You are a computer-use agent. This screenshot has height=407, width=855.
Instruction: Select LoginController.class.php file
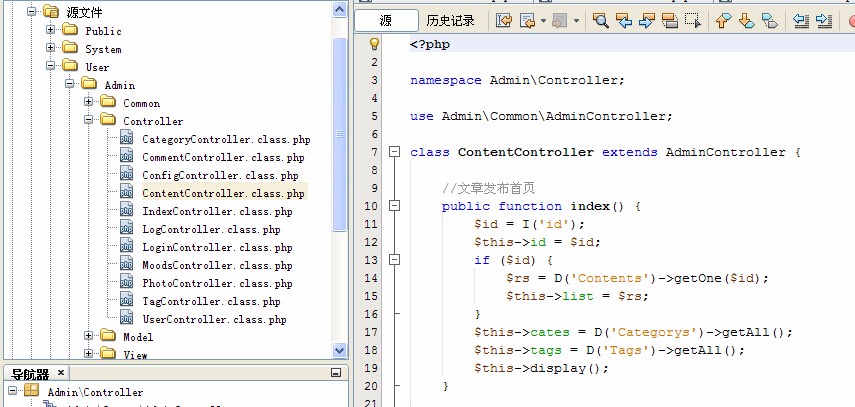tap(217, 247)
